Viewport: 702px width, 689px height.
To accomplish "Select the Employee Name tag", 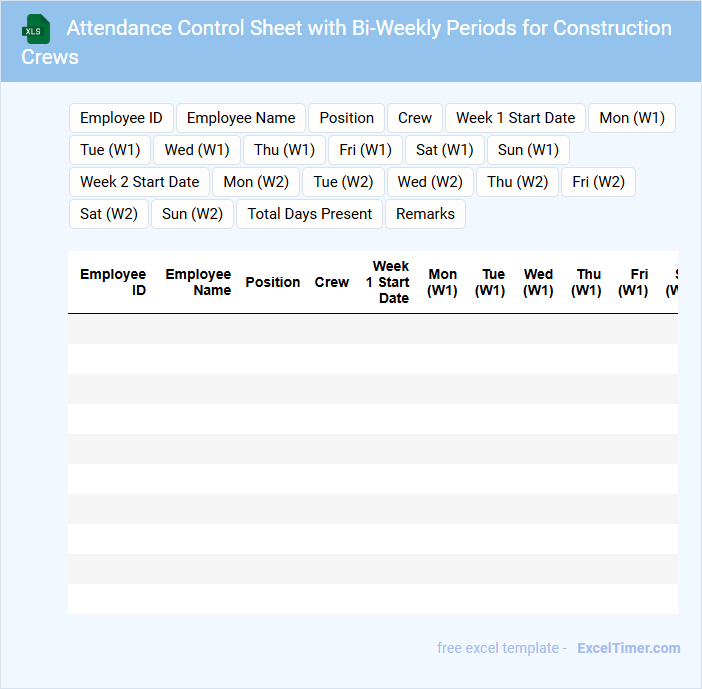I will [x=241, y=118].
